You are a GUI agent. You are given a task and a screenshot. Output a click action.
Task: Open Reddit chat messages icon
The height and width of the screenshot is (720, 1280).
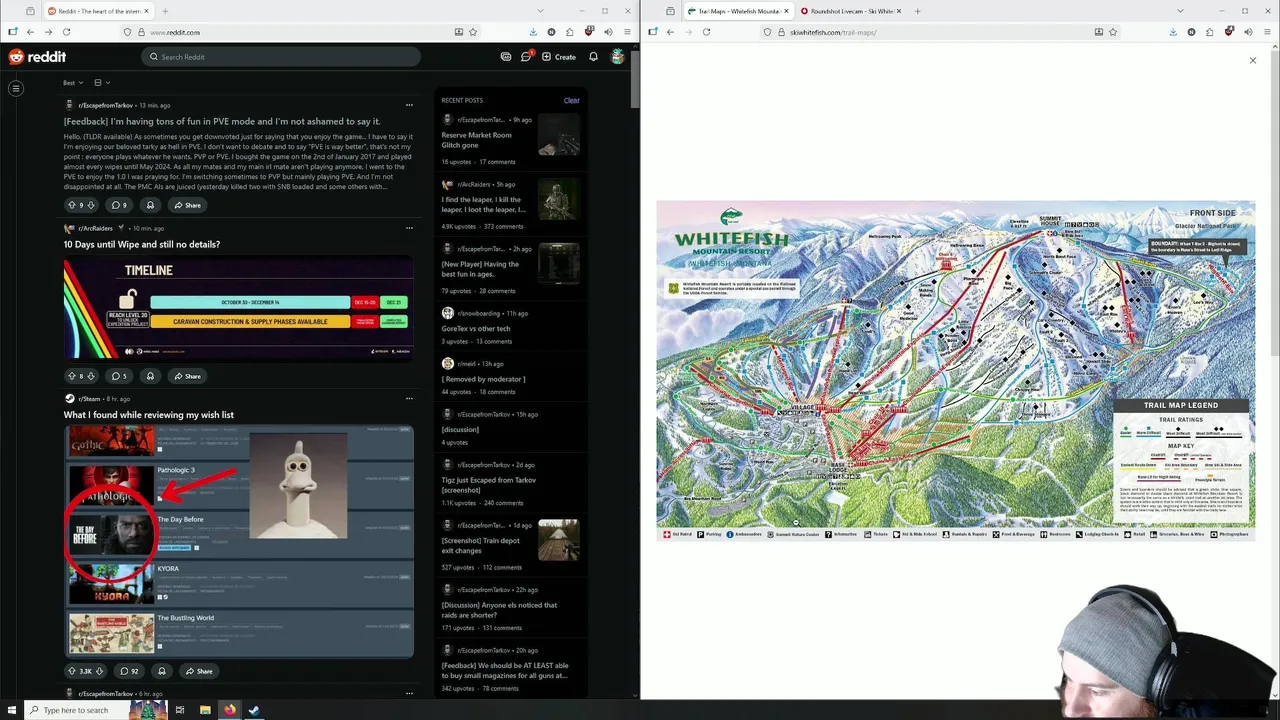click(x=526, y=57)
